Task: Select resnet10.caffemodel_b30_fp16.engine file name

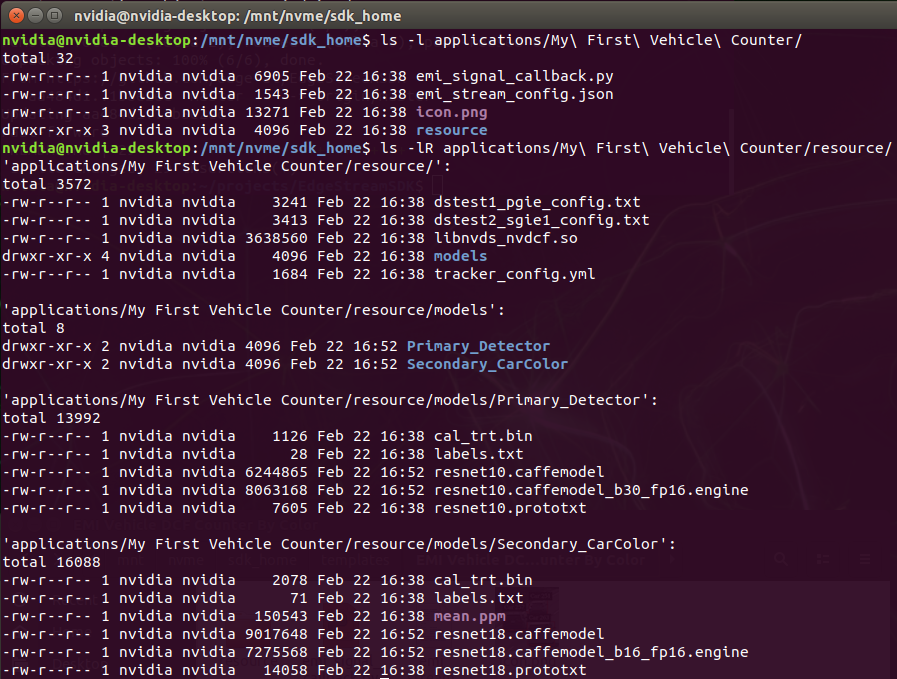Action: pyautogui.click(x=591, y=490)
